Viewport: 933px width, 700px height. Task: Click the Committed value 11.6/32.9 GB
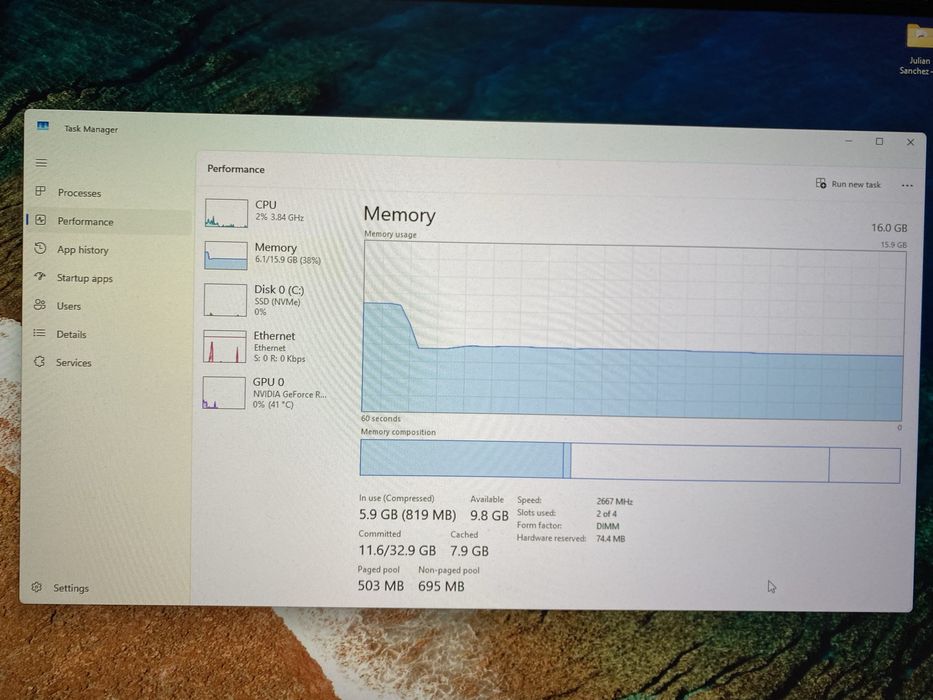point(397,550)
